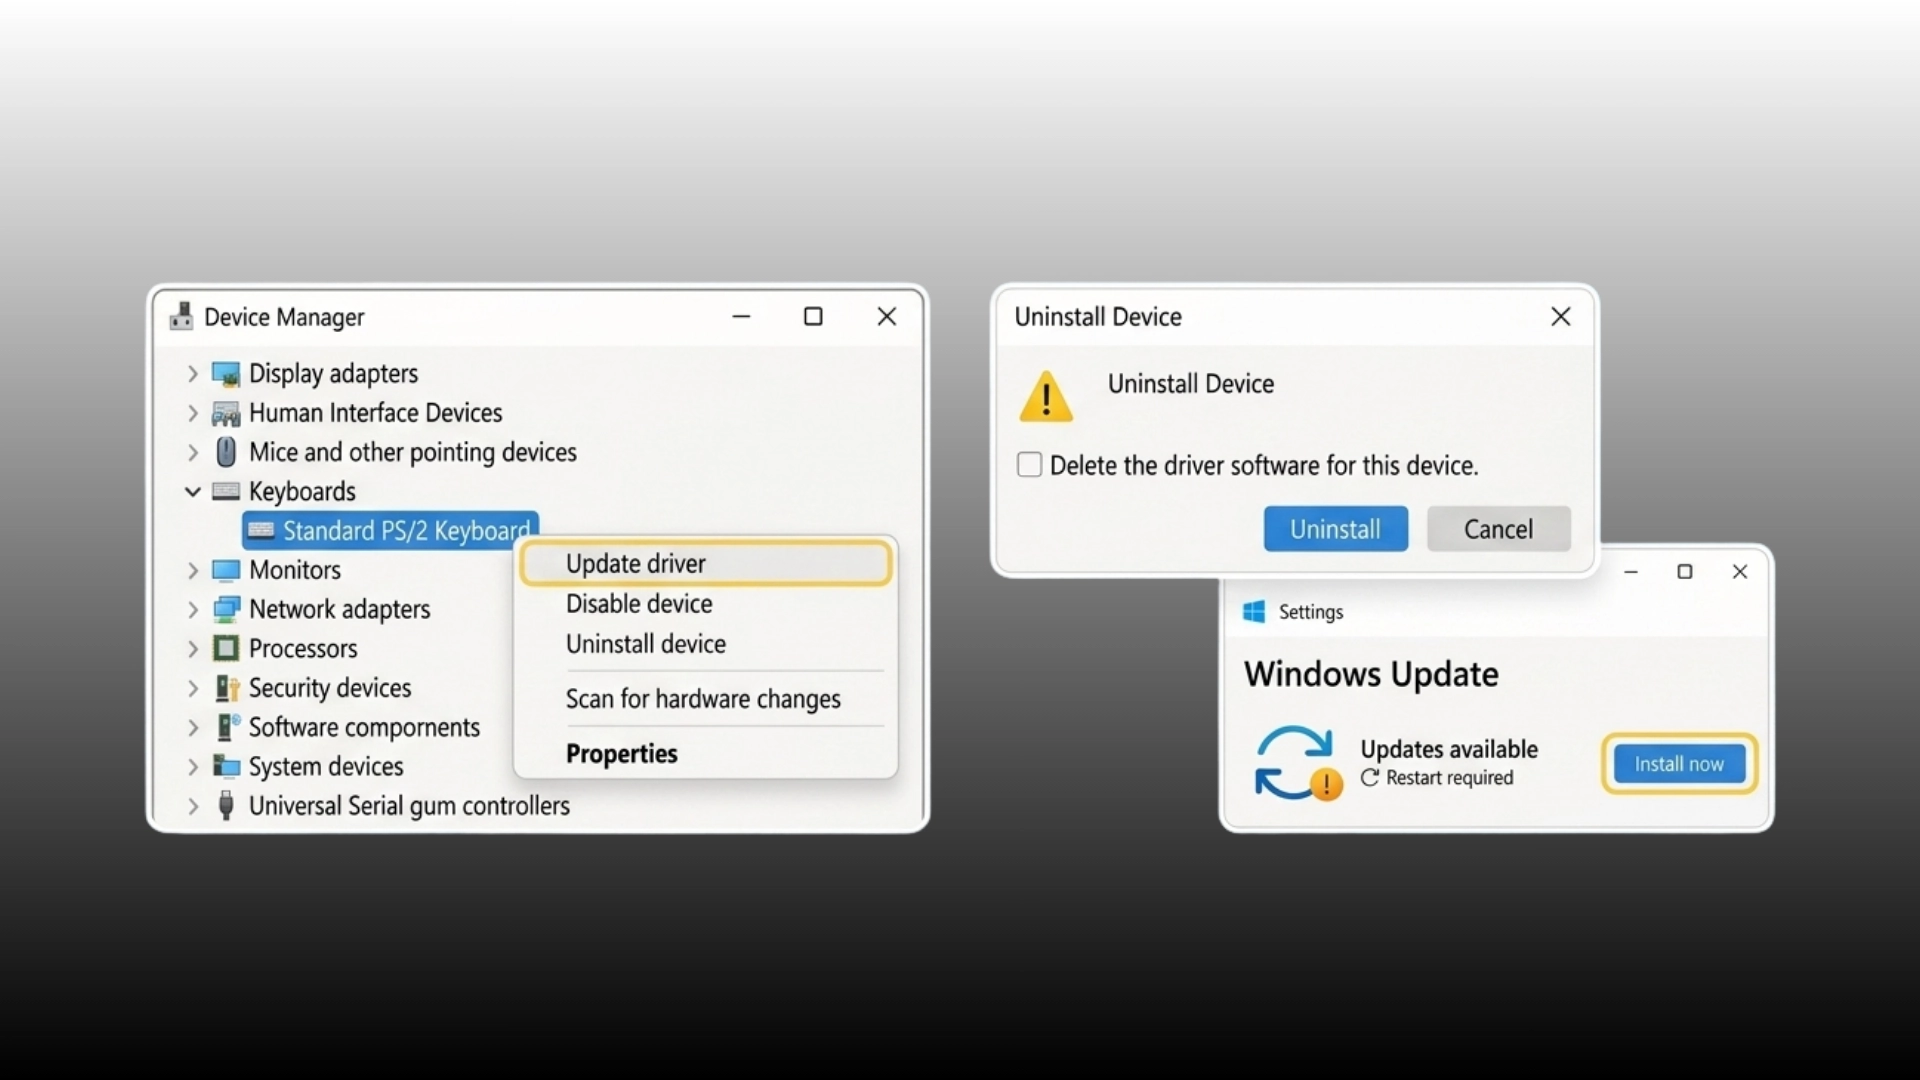Click the Keyboards category icon
1920x1080 pixels.
tap(226, 491)
